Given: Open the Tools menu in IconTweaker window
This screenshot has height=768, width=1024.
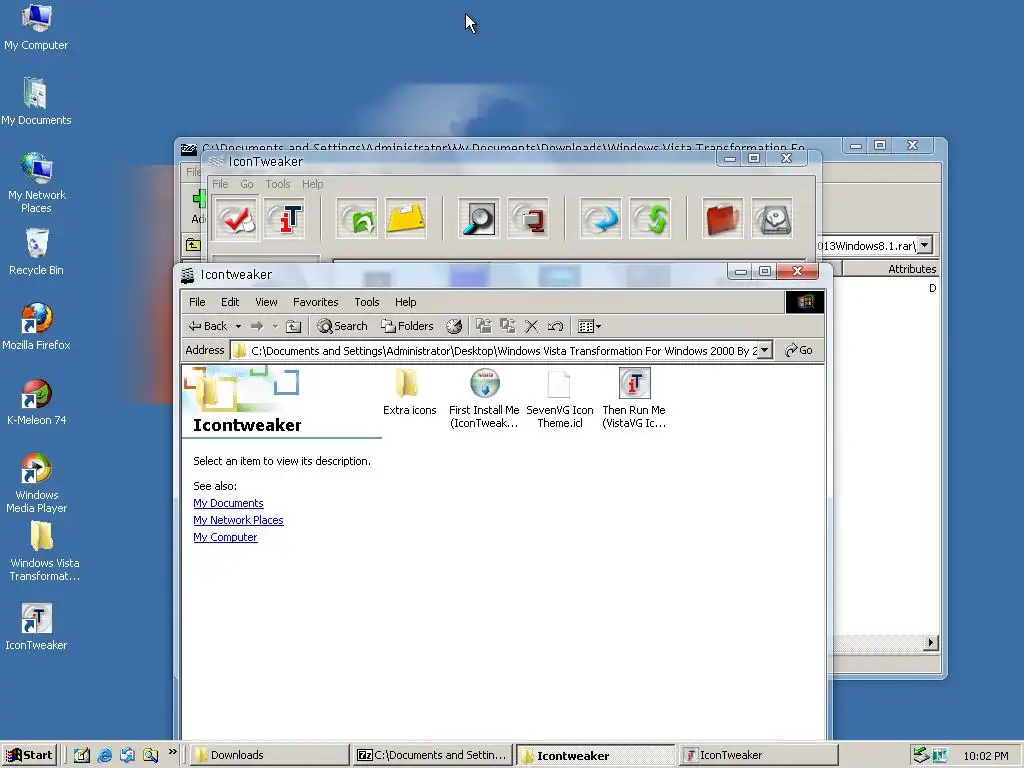Looking at the screenshot, I should coord(278,184).
